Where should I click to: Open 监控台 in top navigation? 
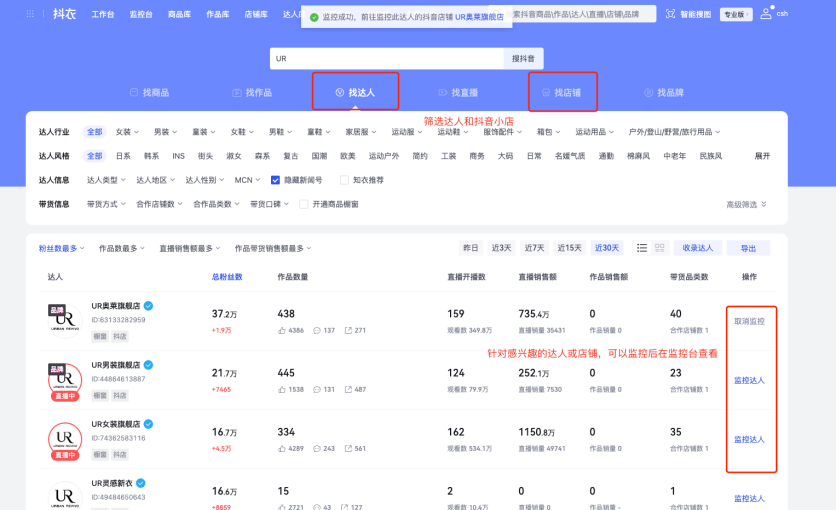tap(141, 14)
